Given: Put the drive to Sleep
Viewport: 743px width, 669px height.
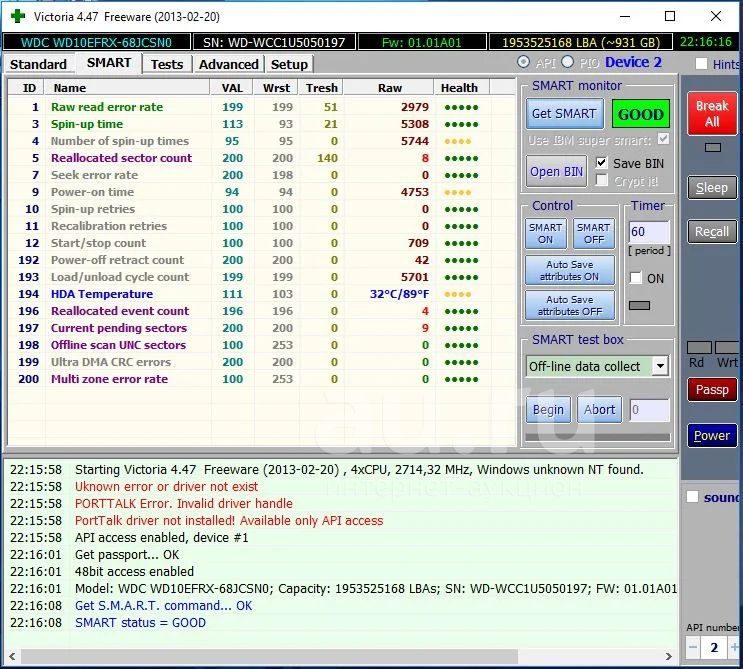Looking at the screenshot, I should pyautogui.click(x=712, y=188).
